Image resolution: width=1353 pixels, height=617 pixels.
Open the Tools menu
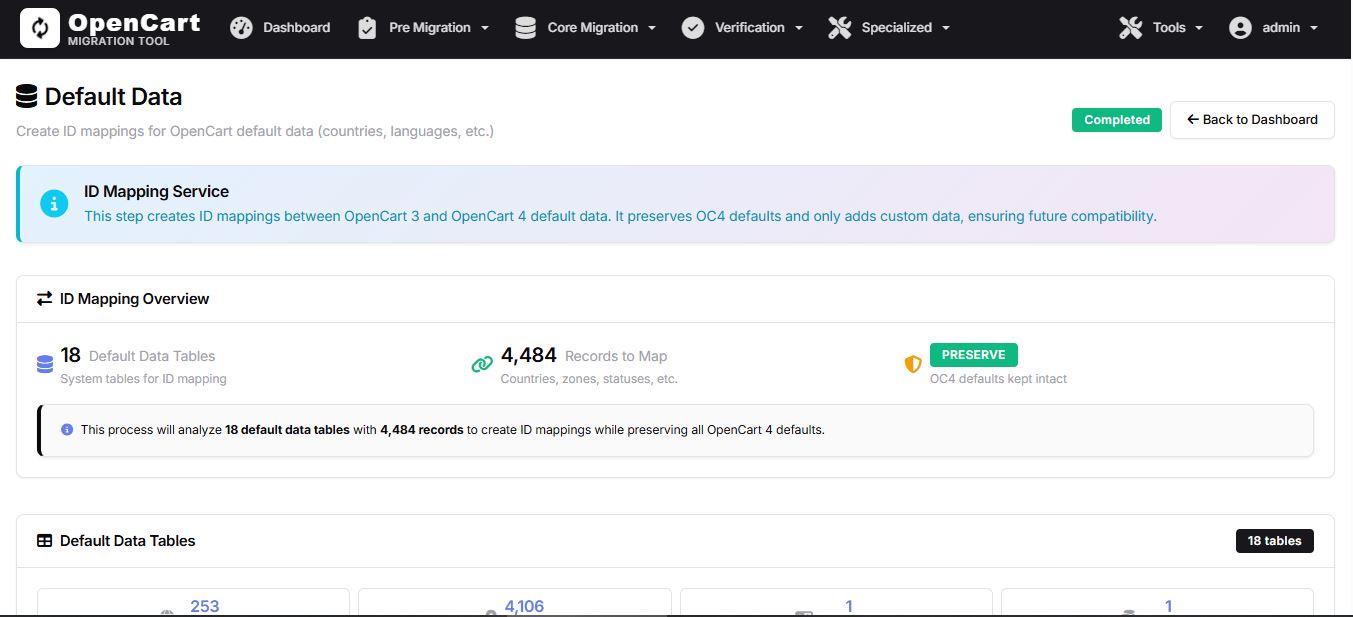click(1170, 27)
